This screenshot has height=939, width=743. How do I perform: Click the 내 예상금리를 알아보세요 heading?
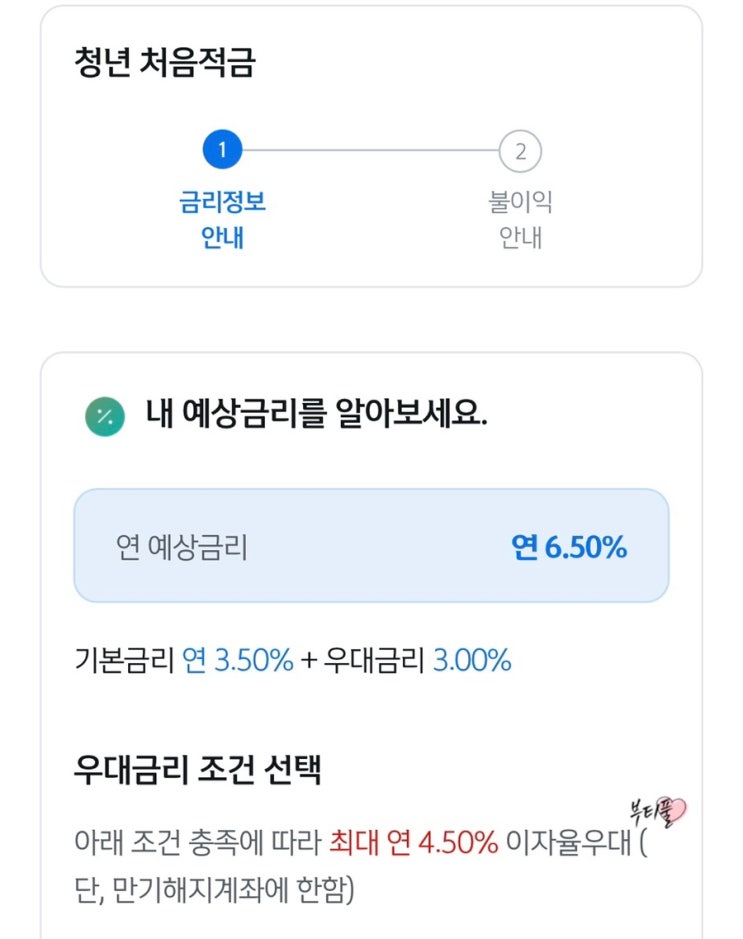coord(317,413)
